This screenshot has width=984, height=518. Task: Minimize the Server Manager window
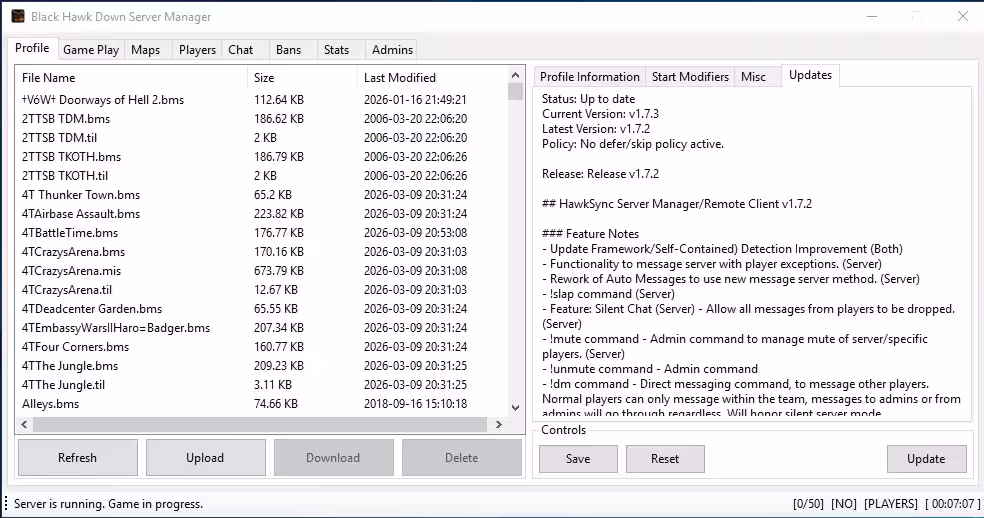click(x=872, y=16)
